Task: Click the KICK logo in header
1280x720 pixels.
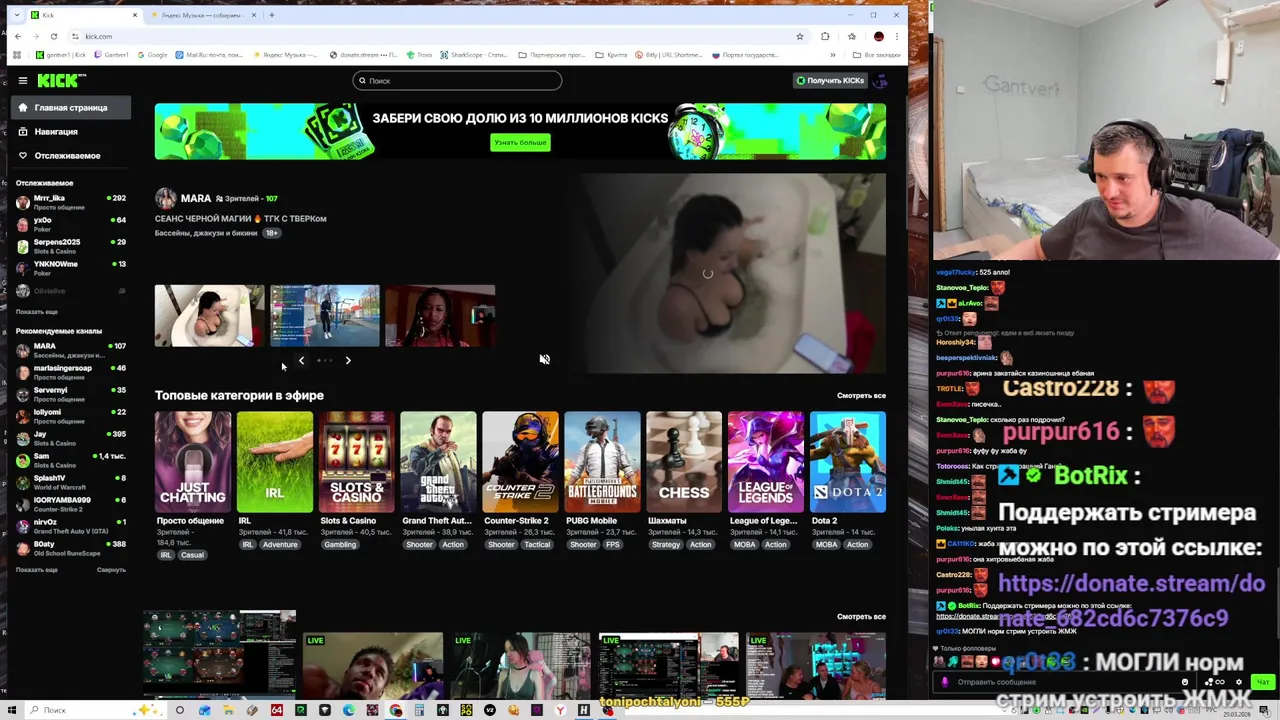Action: point(61,80)
